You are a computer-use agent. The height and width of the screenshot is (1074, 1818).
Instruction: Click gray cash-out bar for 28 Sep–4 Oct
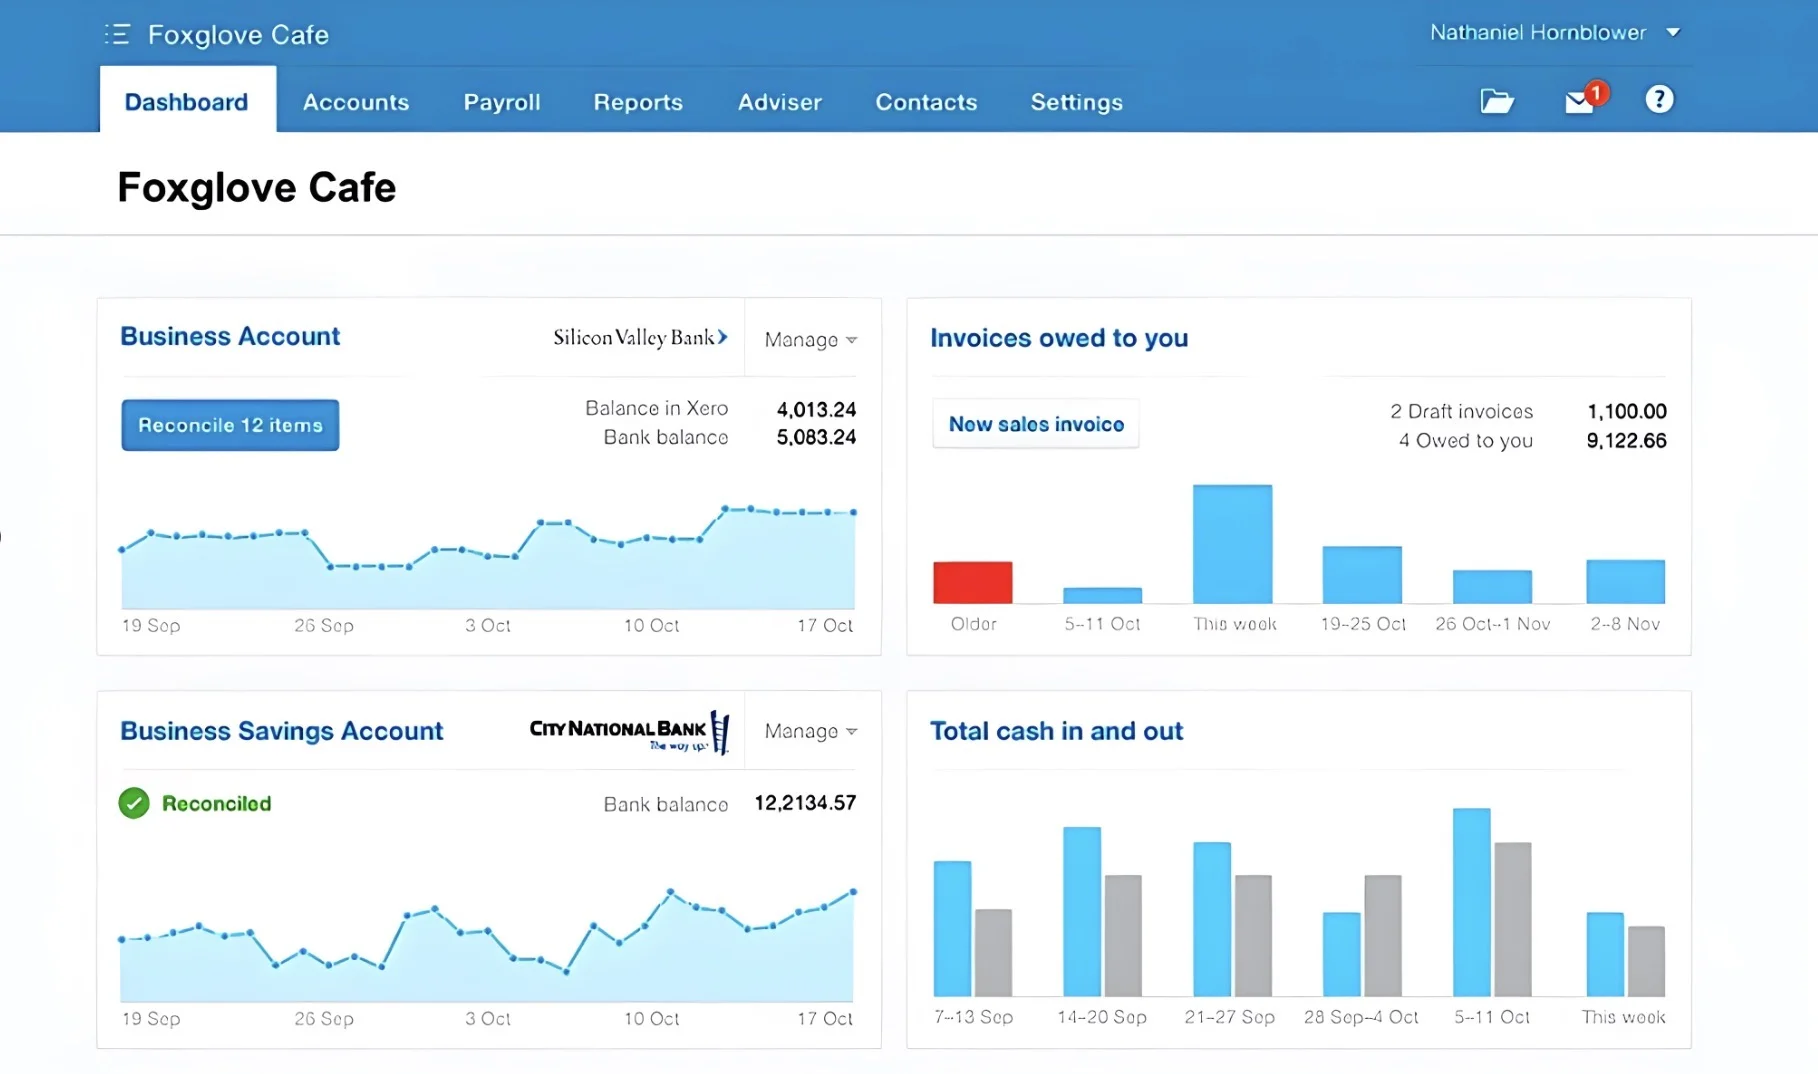click(x=1383, y=935)
